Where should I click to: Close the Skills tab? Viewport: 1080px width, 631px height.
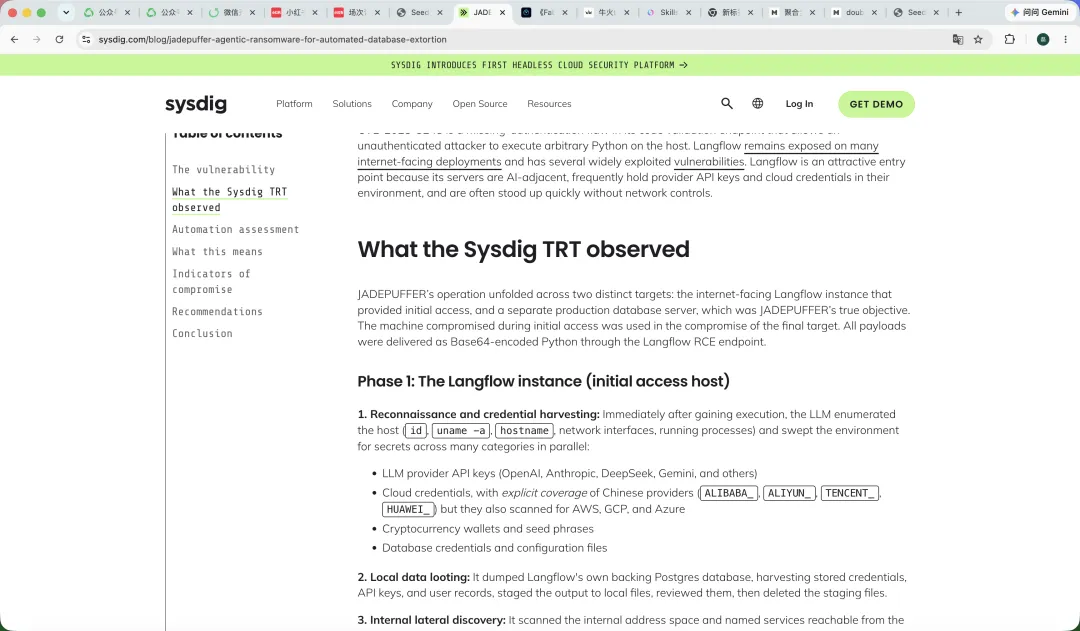pyautogui.click(x=688, y=12)
